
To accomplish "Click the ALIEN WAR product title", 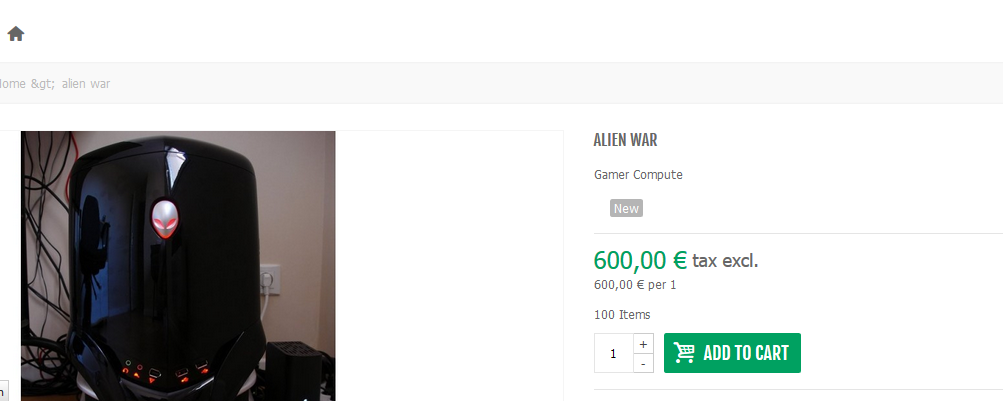I will 626,140.
